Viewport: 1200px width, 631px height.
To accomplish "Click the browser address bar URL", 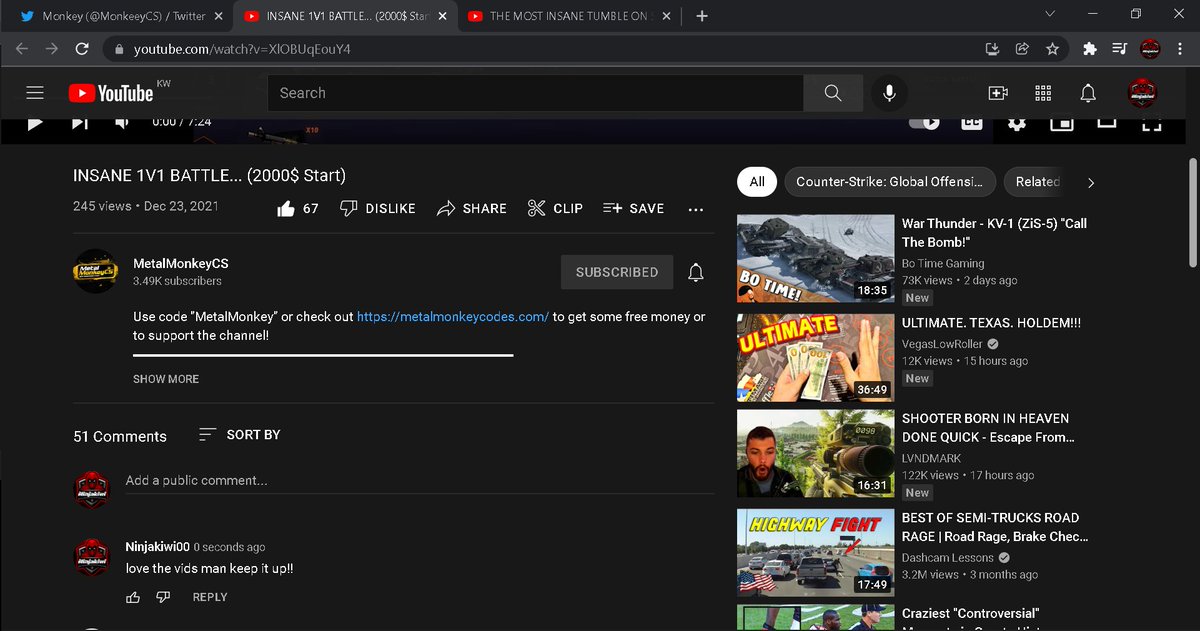I will (242, 49).
